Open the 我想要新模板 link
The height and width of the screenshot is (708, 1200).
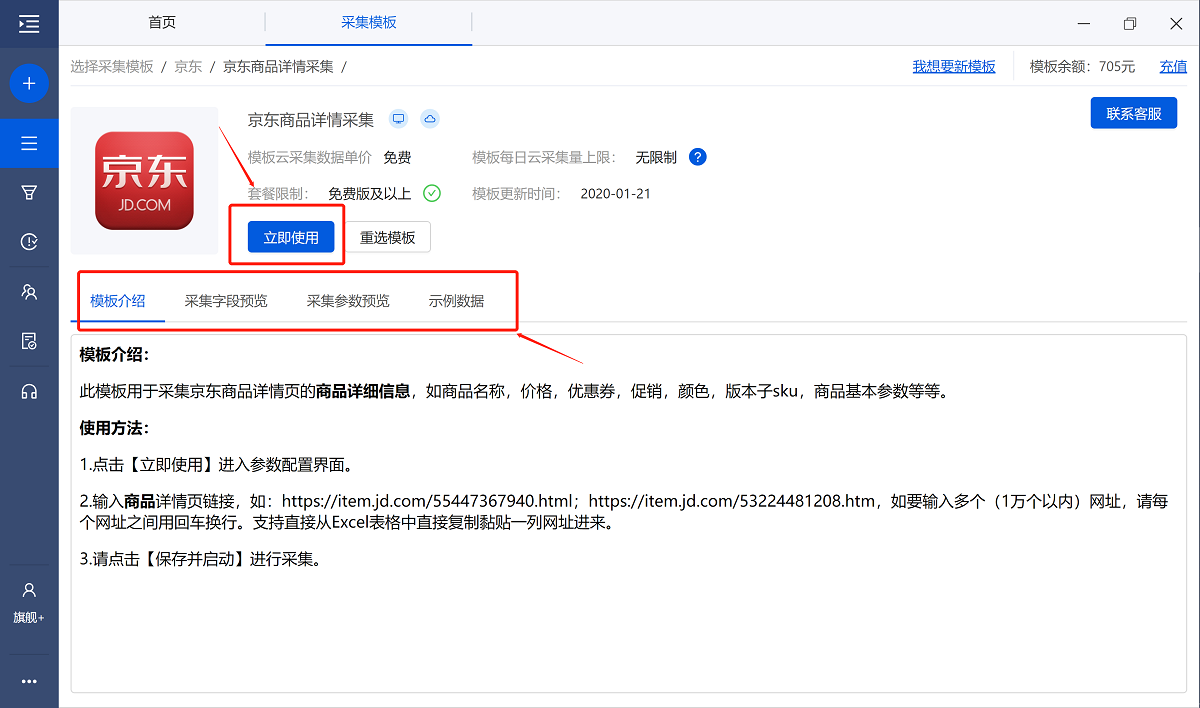[954, 67]
